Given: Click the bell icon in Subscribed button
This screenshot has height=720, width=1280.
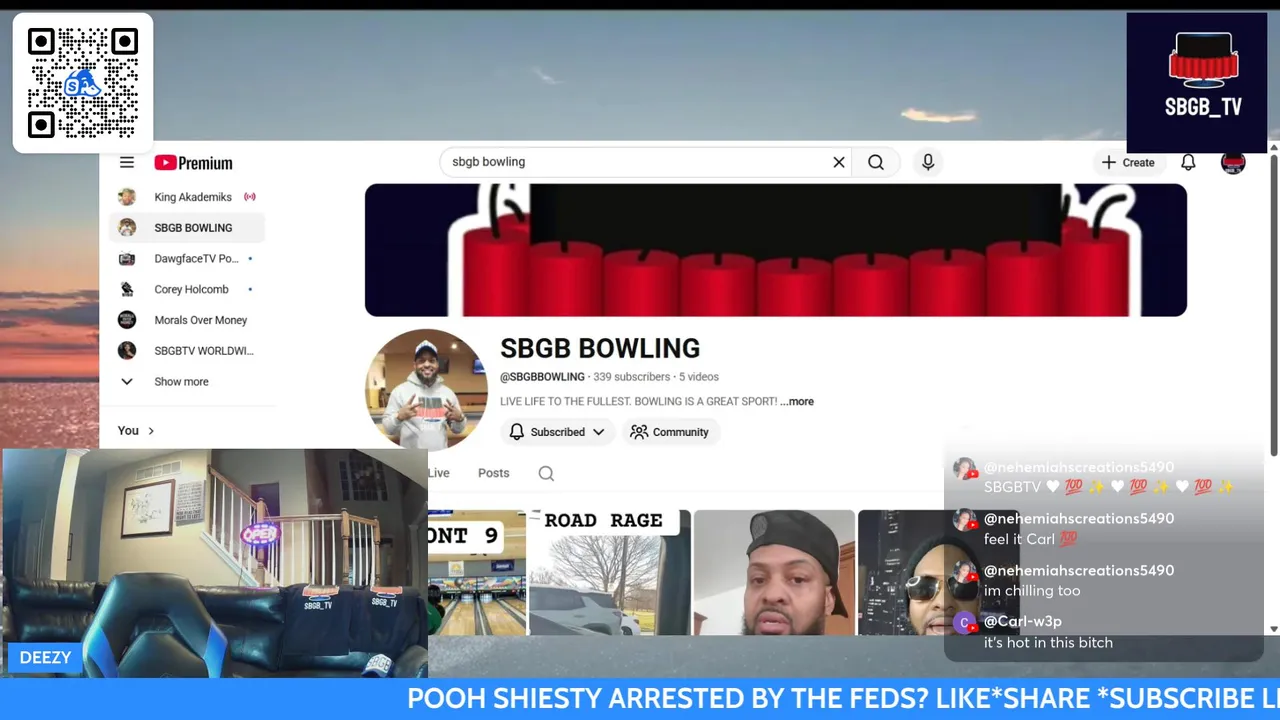Looking at the screenshot, I should tap(517, 432).
